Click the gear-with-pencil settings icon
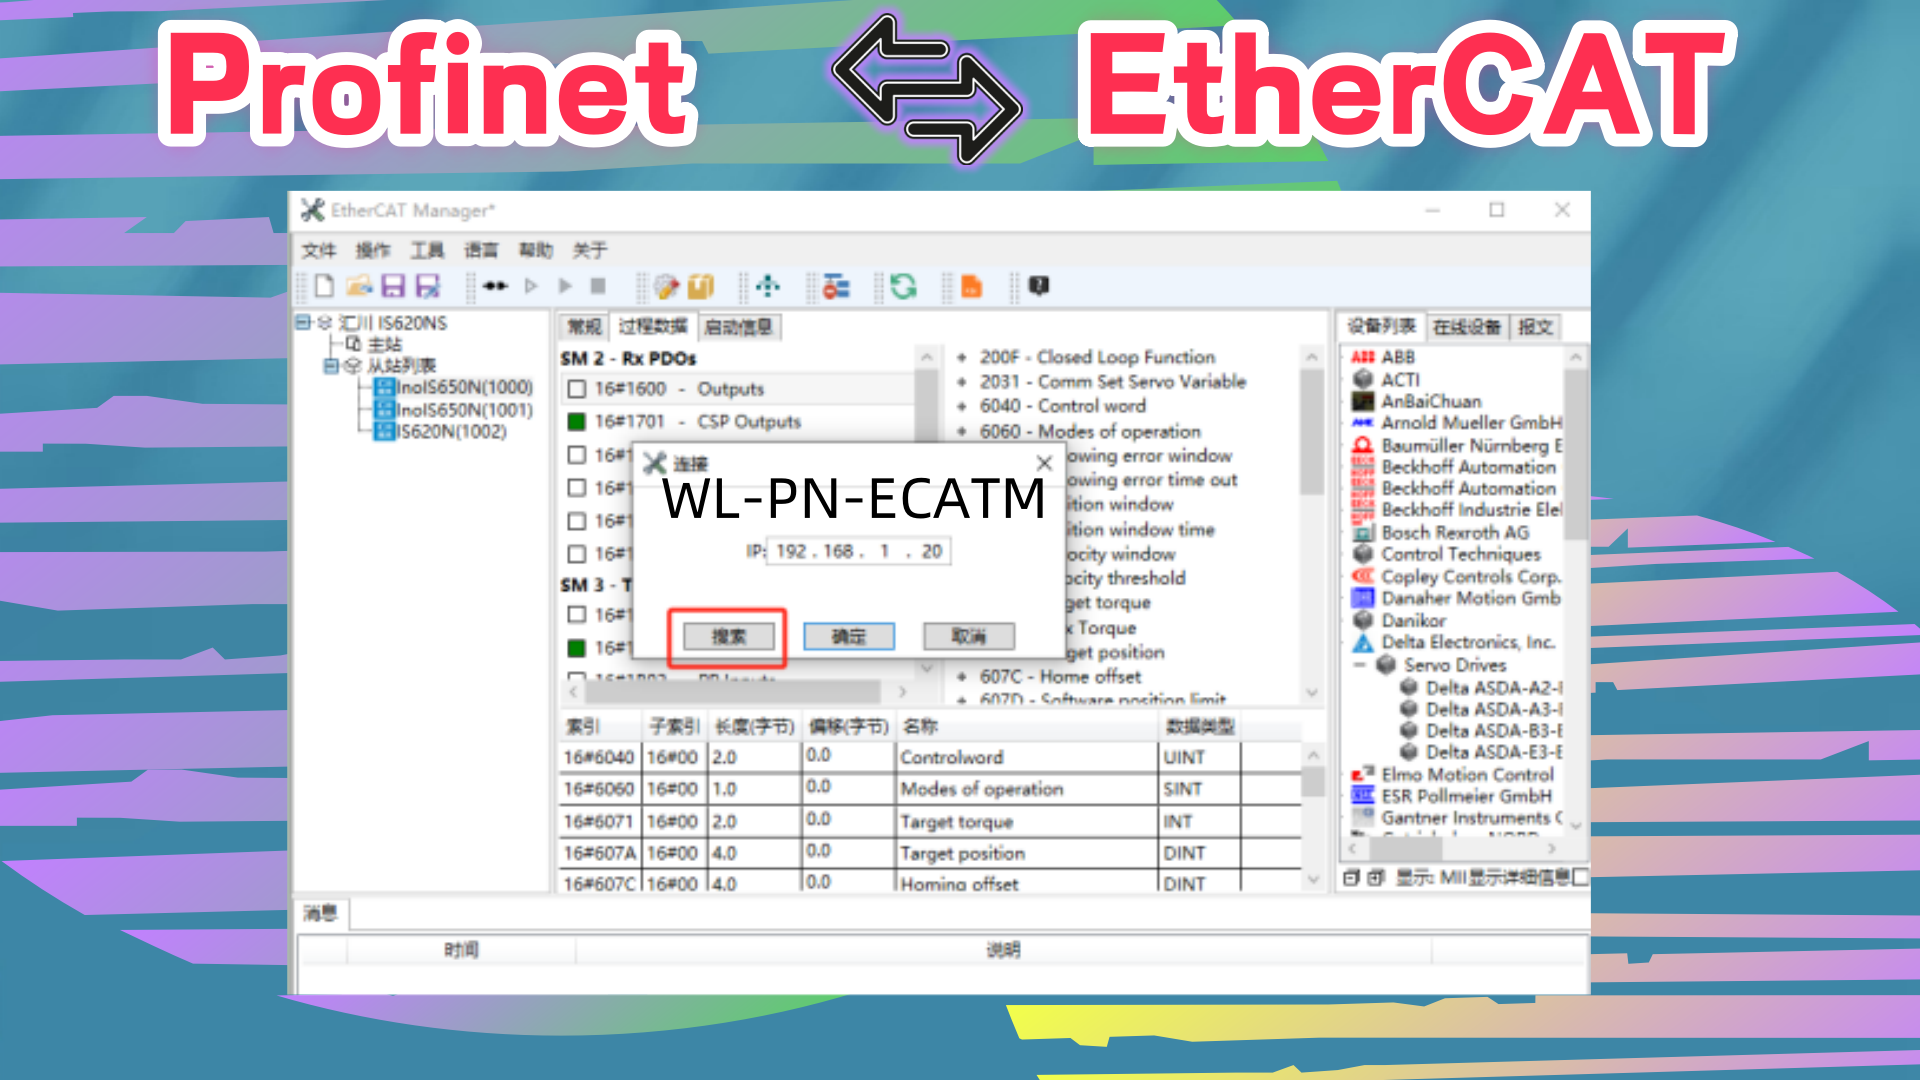The height and width of the screenshot is (1080, 1920). pos(666,287)
